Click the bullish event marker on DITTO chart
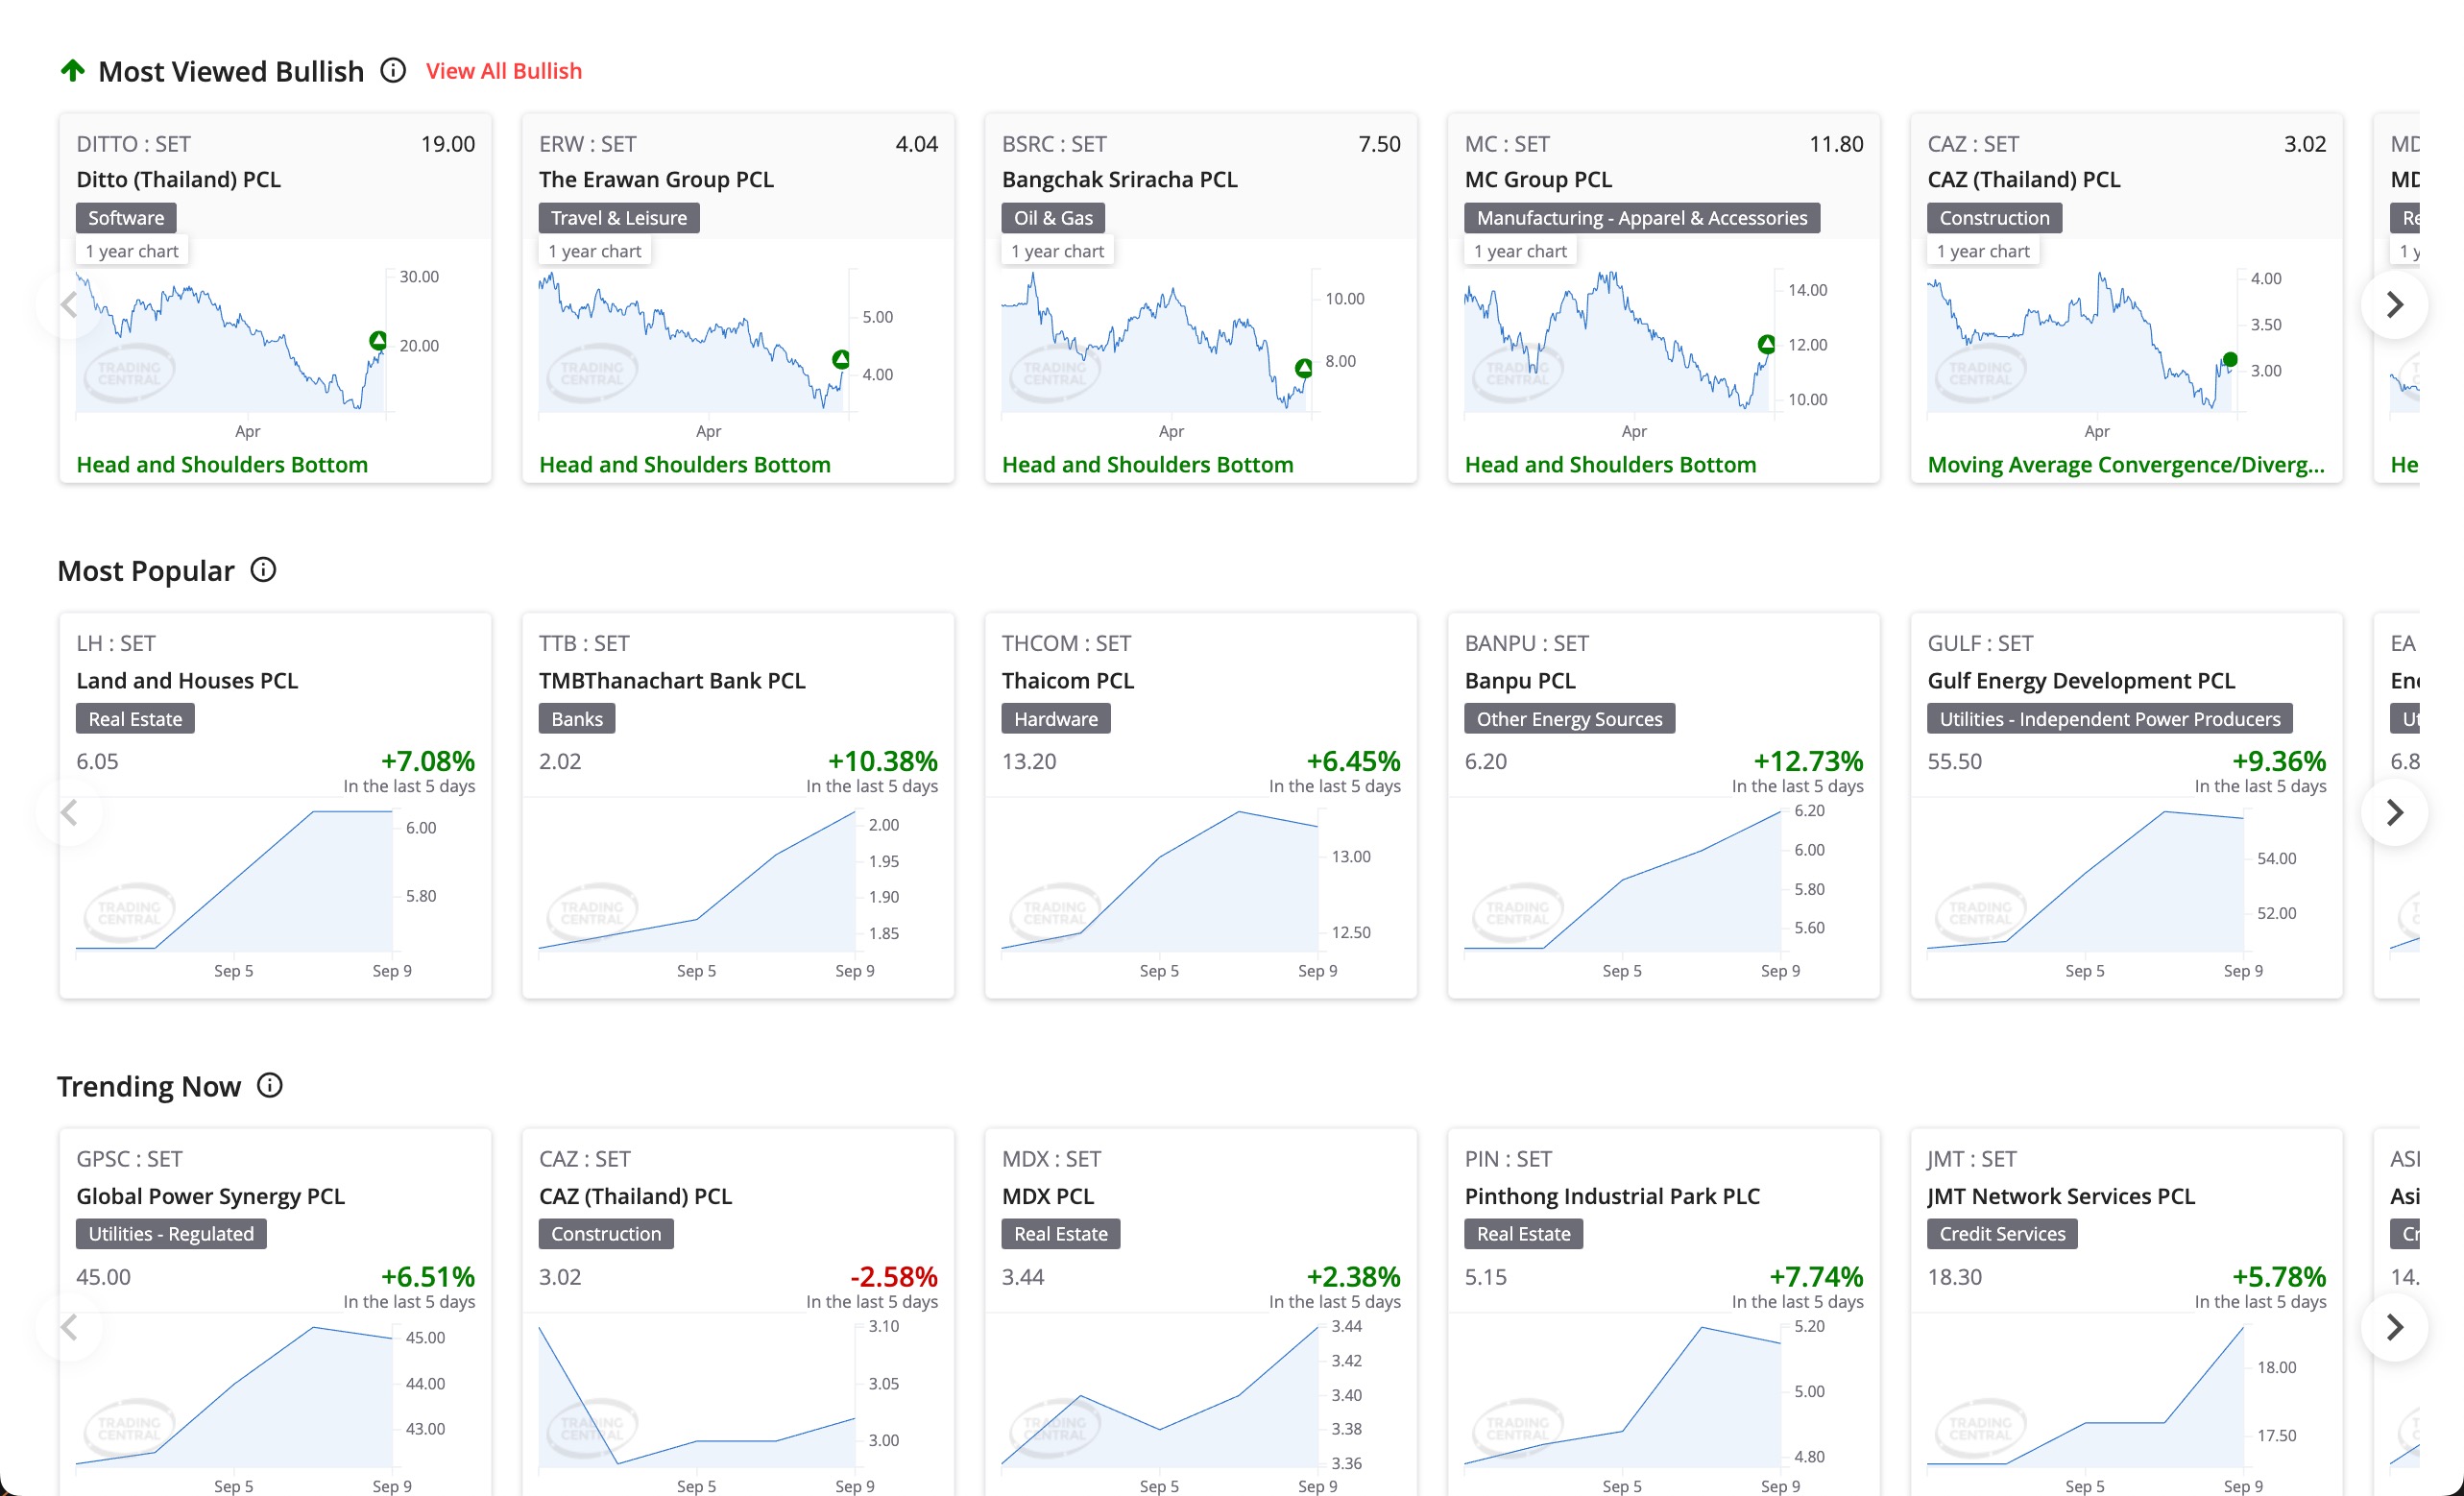 coord(378,341)
